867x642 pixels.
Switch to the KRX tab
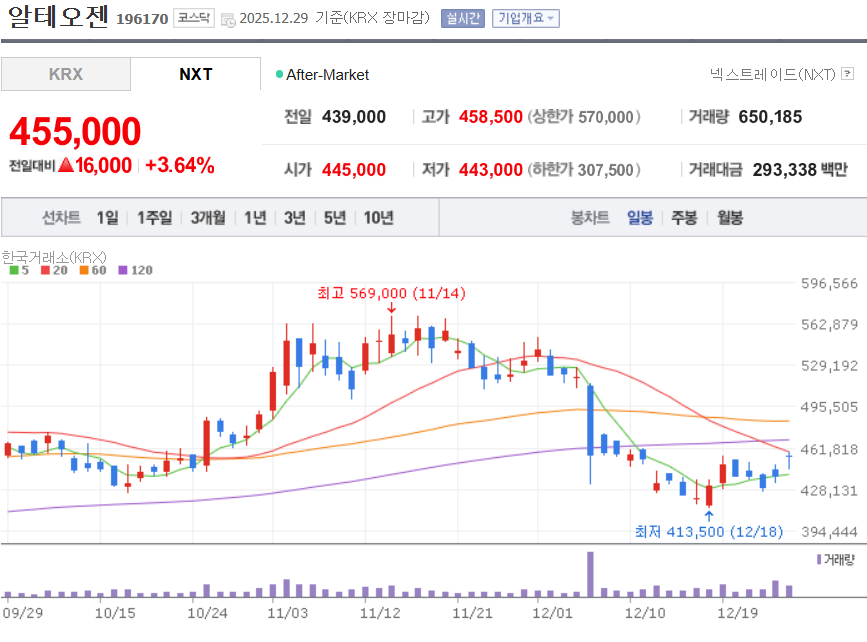66,74
